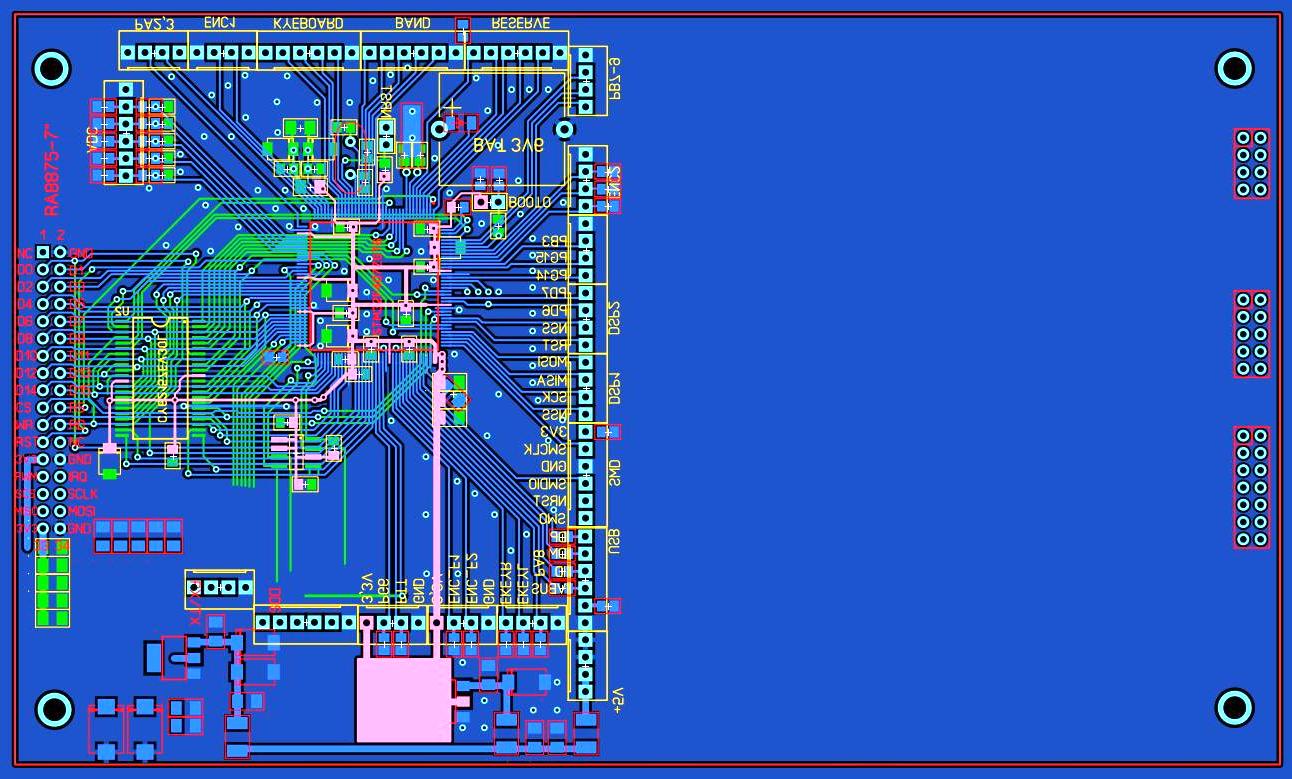Select the RESERVE header label

[519, 23]
